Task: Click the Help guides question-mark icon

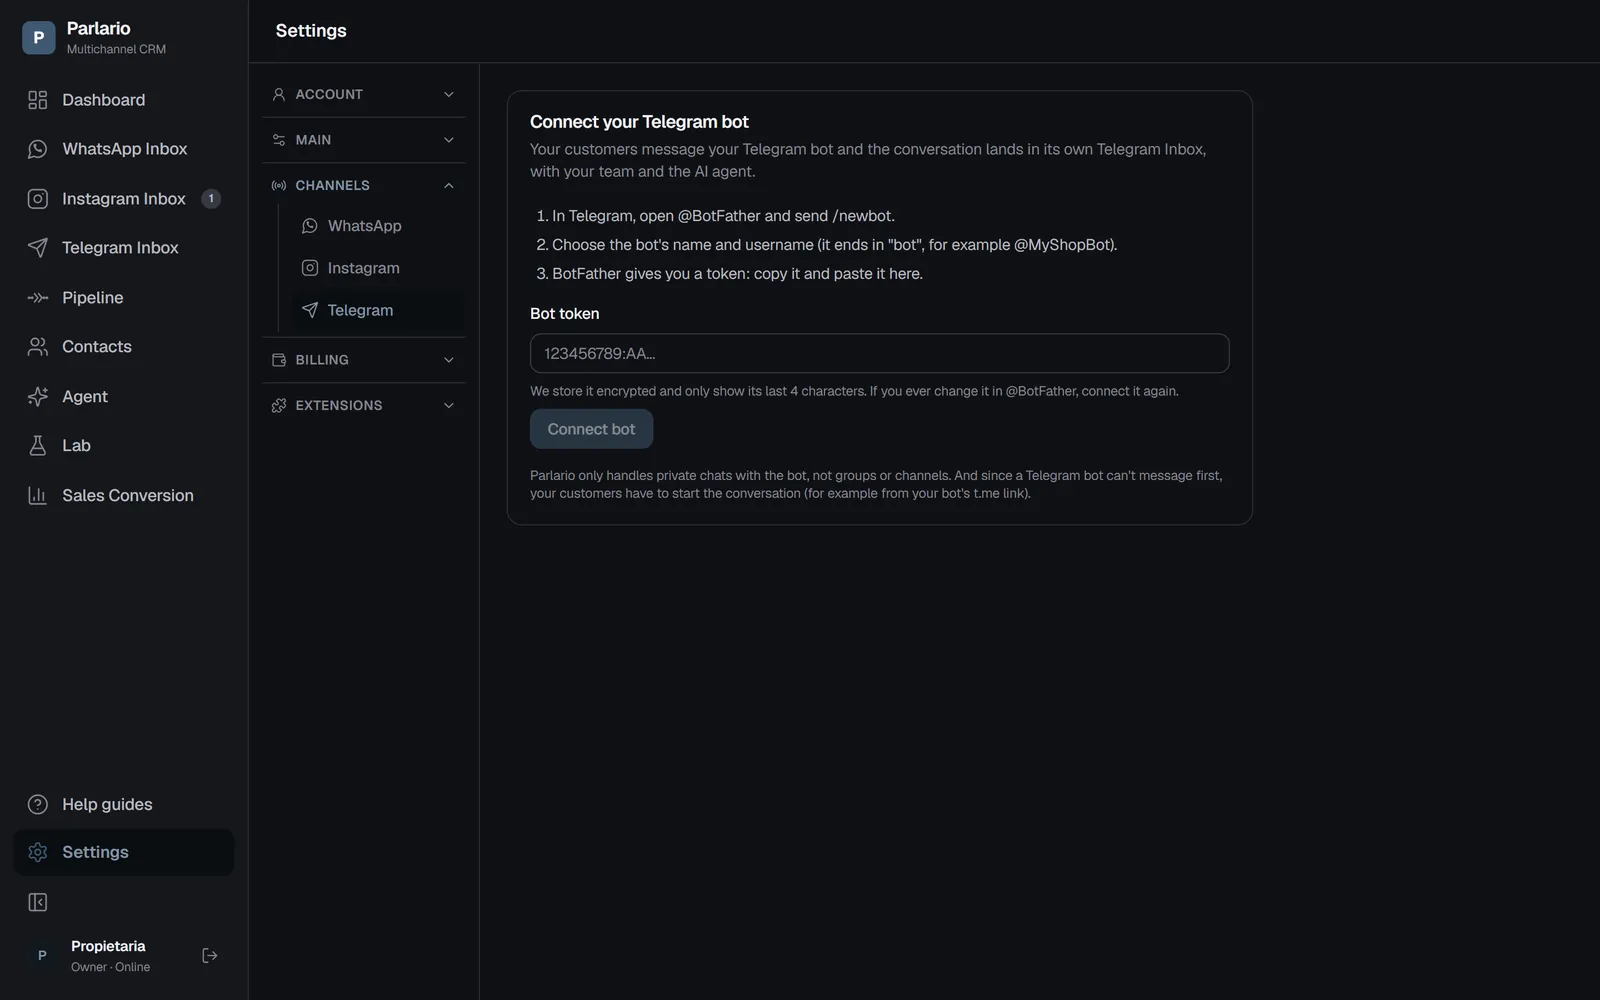Action: tap(38, 805)
